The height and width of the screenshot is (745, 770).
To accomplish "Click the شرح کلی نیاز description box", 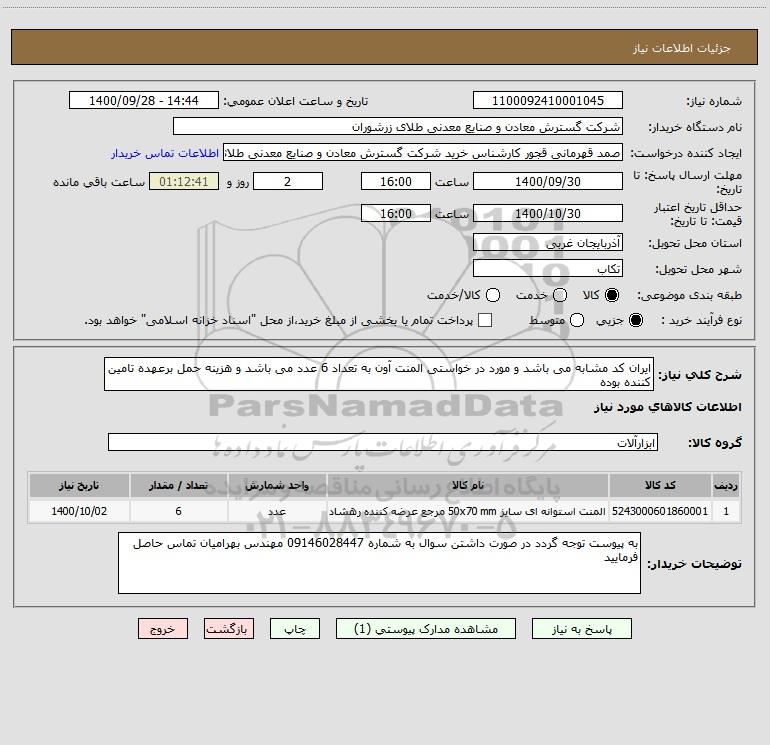I will click(379, 374).
